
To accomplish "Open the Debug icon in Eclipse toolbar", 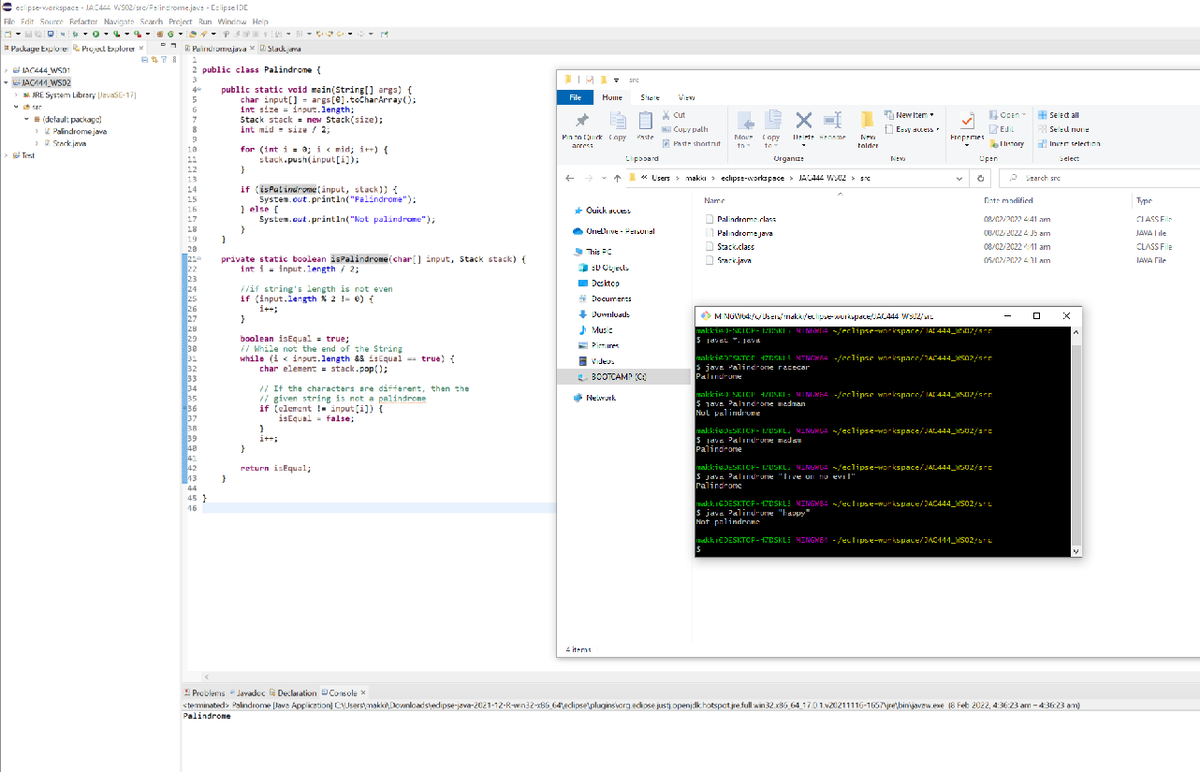I will click(x=76, y=35).
